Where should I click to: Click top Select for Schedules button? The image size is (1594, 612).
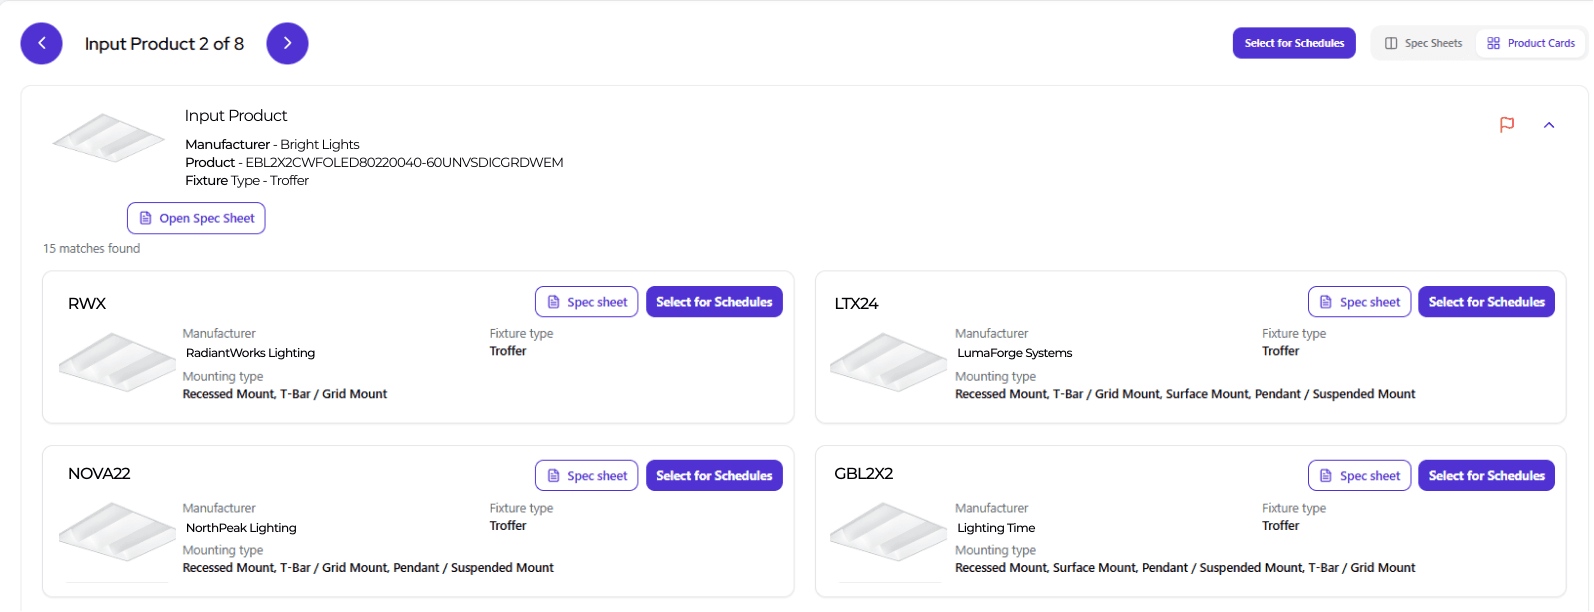tap(1293, 43)
